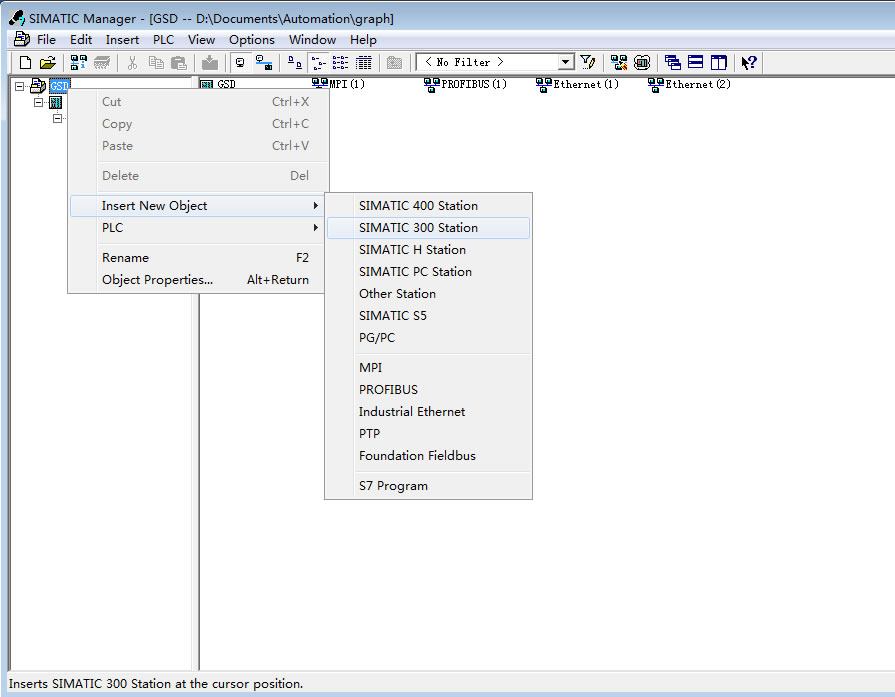Viewport: 895px width, 697px height.
Task: Click the S7 Memory Card toolbar icon
Action: coord(102,62)
